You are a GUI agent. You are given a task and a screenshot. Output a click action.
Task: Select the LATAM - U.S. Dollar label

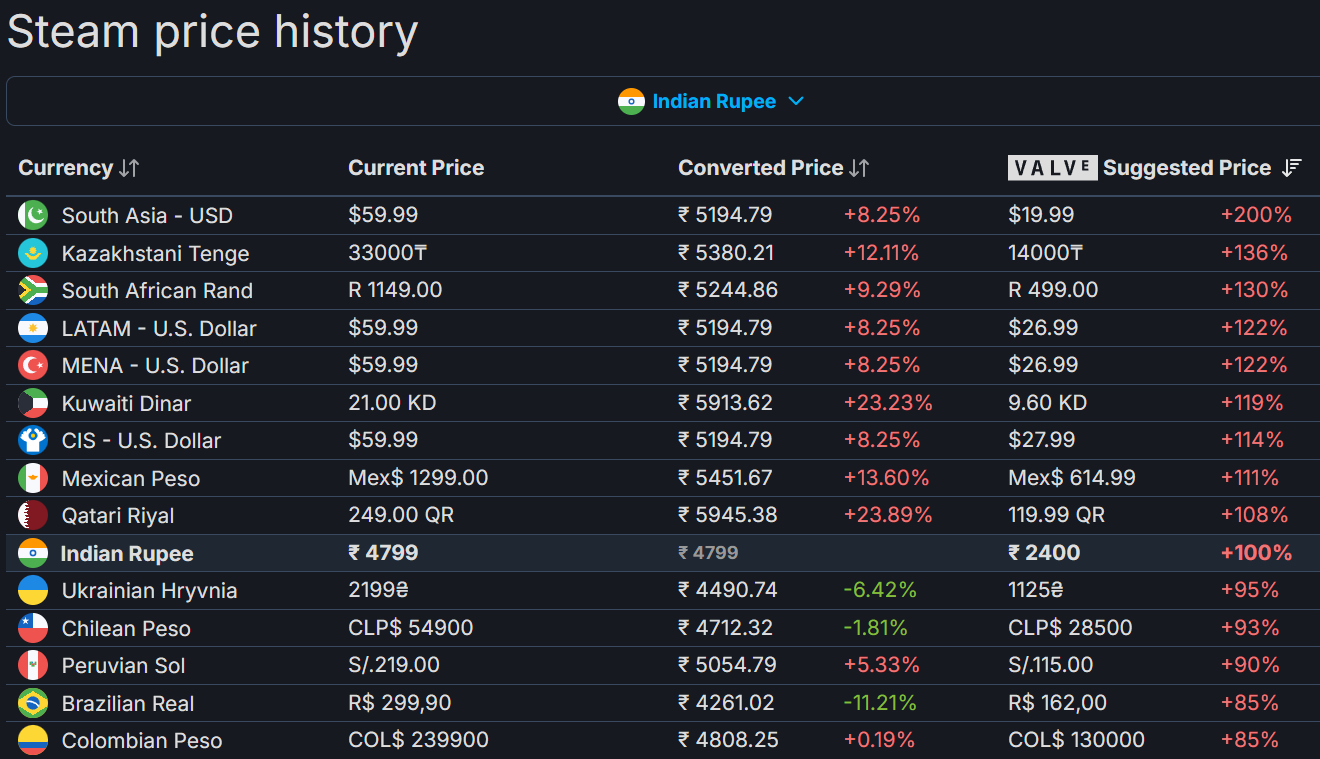coord(159,329)
